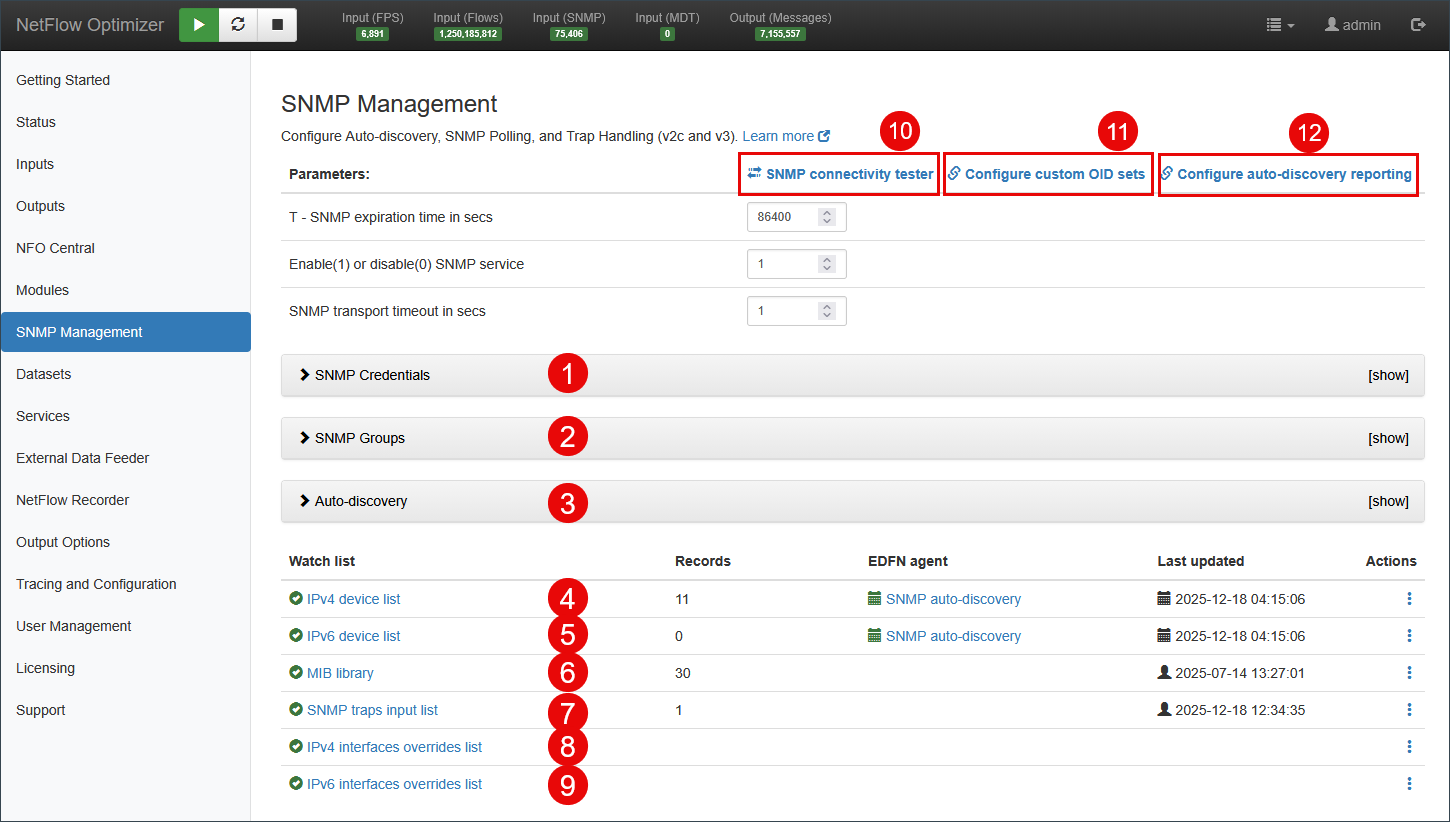
Task: Open the list view dropdown in header
Action: click(x=1280, y=25)
